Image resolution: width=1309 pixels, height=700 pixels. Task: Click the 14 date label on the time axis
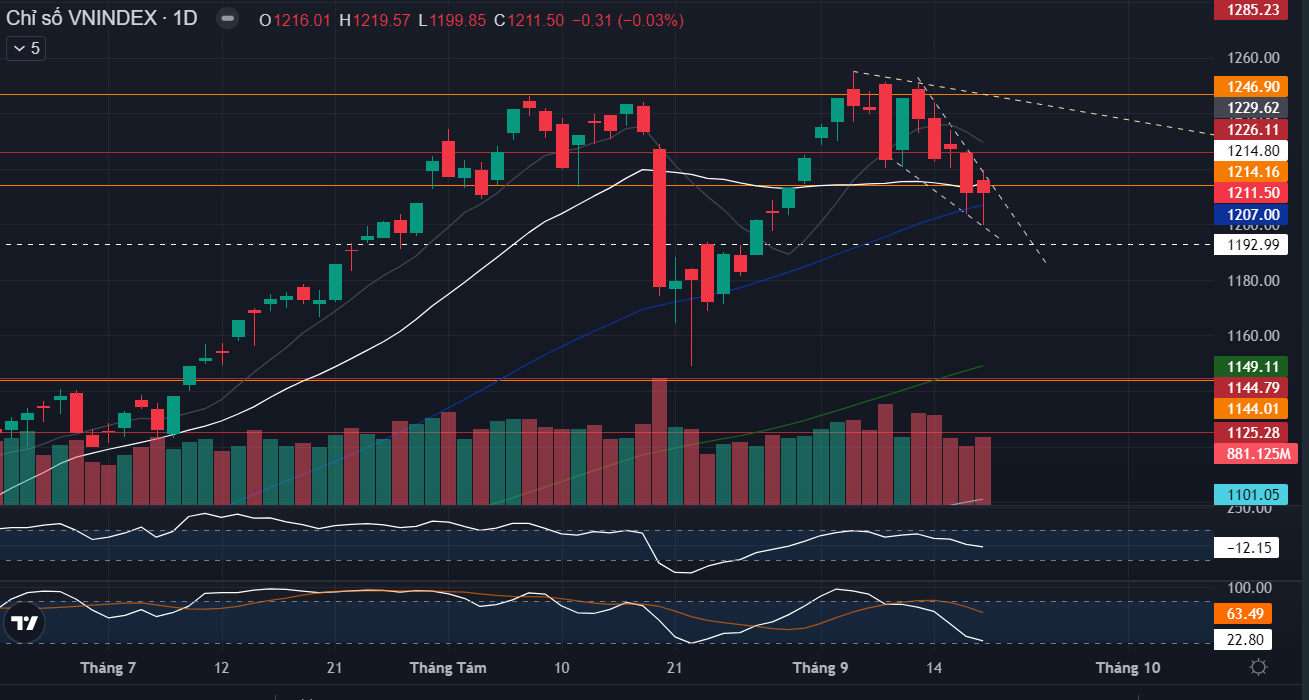tap(935, 667)
